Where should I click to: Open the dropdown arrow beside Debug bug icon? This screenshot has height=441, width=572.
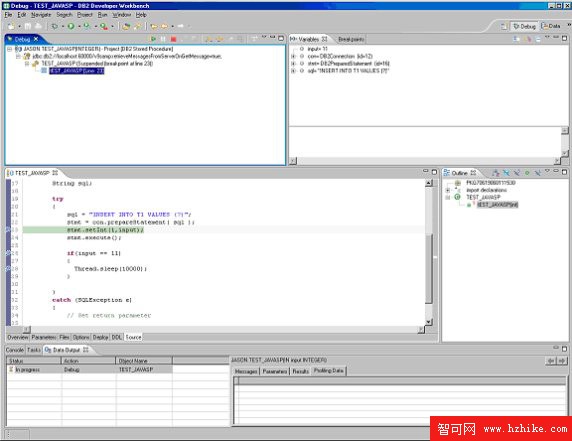(62, 26)
